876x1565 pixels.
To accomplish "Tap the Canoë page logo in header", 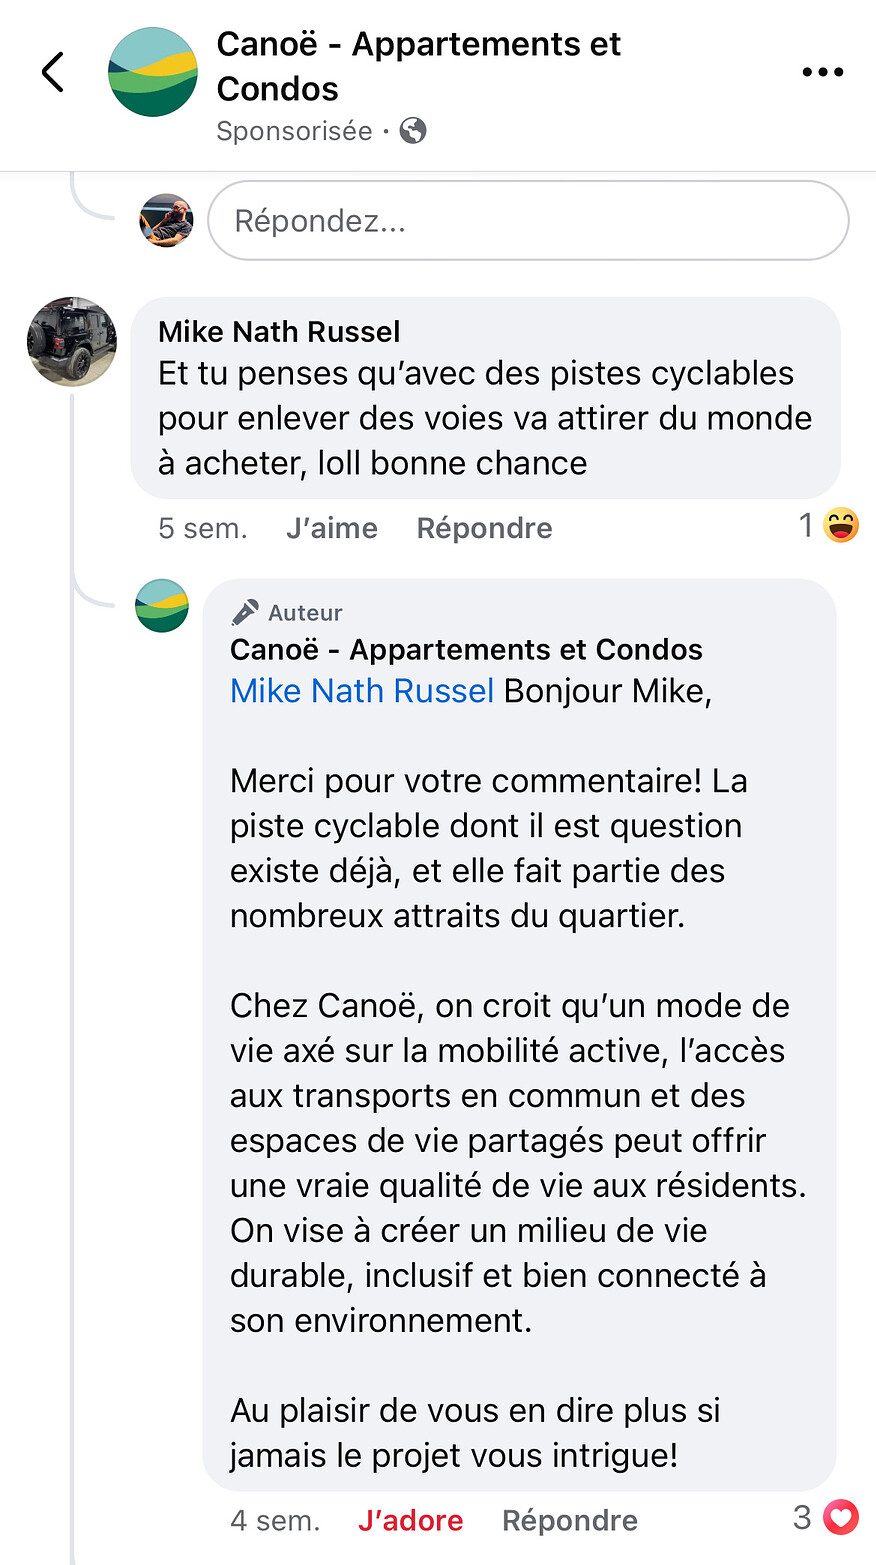I will (153, 72).
